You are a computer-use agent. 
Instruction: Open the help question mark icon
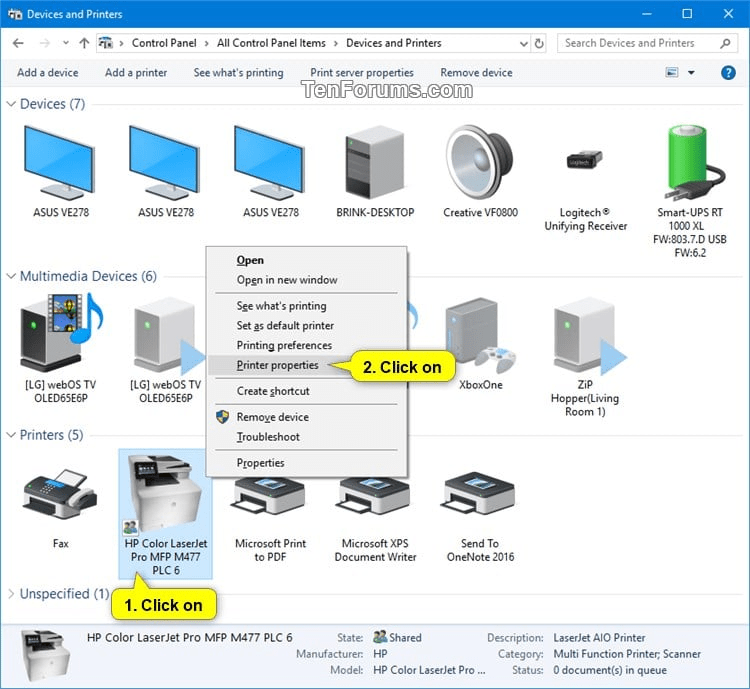coord(728,73)
